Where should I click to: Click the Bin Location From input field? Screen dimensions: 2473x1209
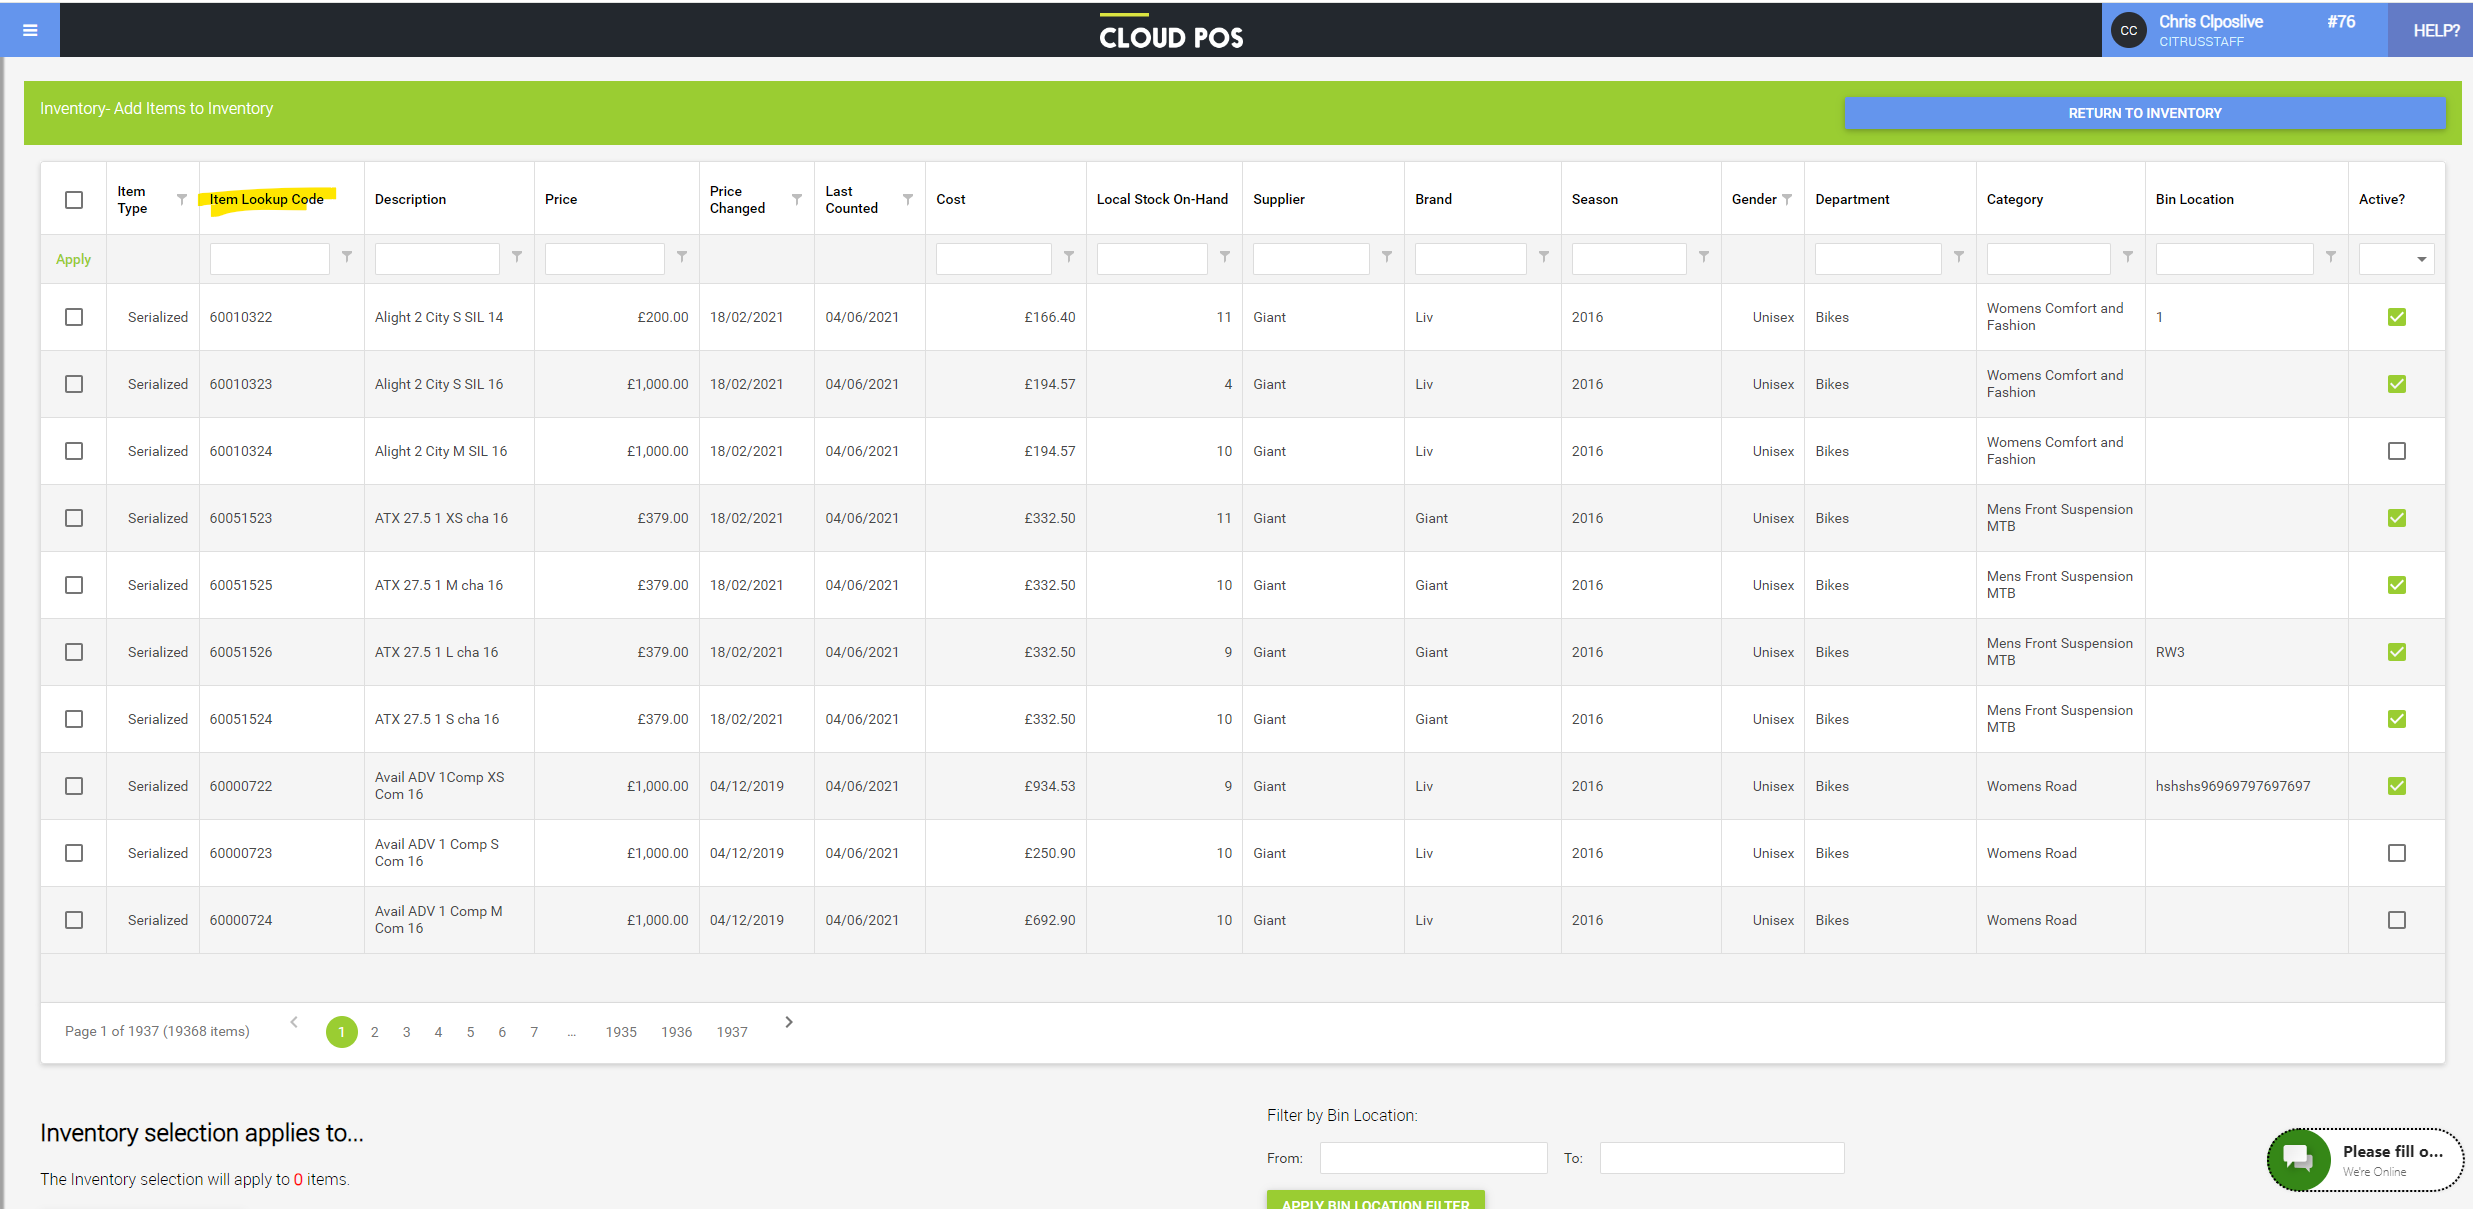tap(1433, 1158)
